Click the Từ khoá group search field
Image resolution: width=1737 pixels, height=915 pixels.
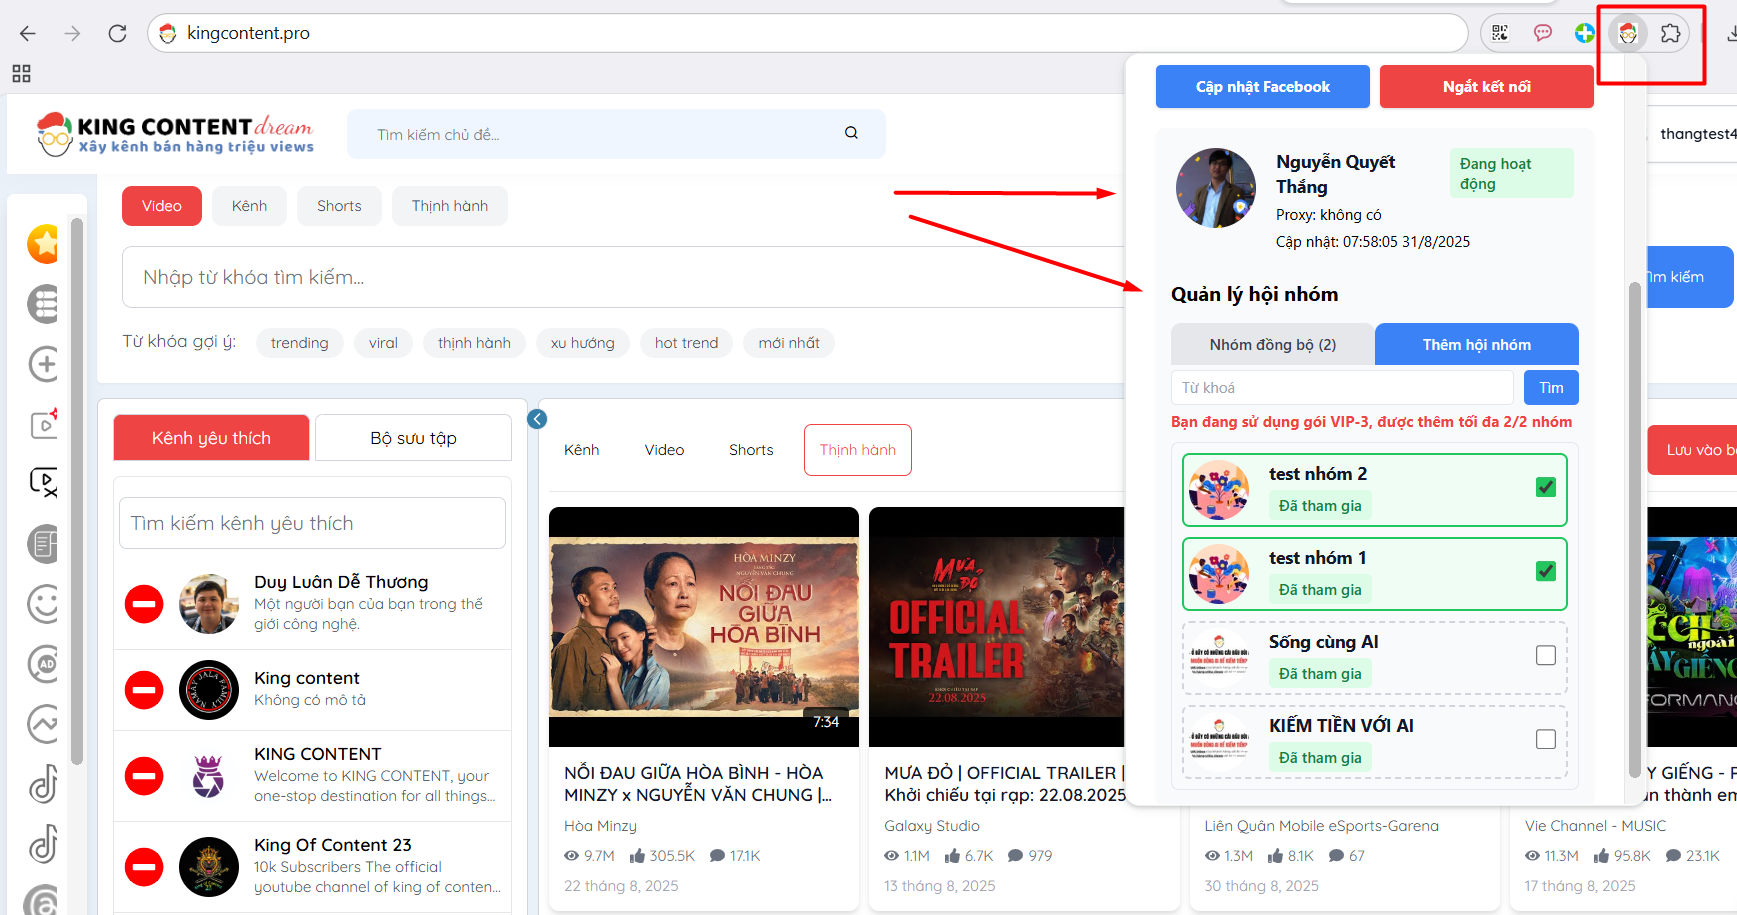[1341, 388]
